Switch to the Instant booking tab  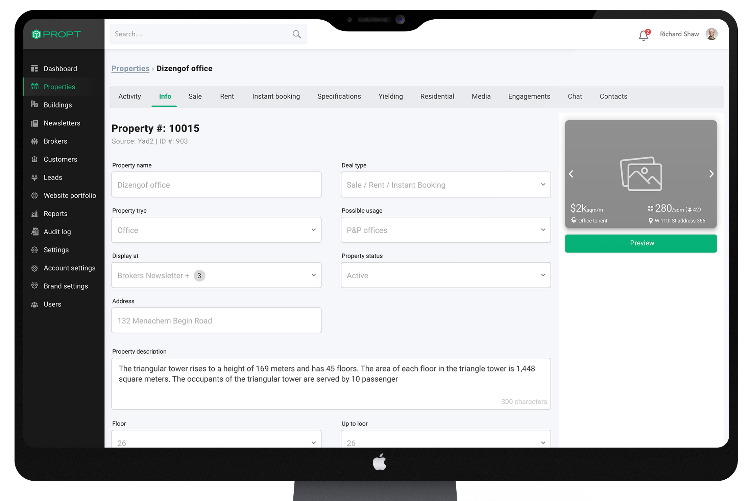276,96
